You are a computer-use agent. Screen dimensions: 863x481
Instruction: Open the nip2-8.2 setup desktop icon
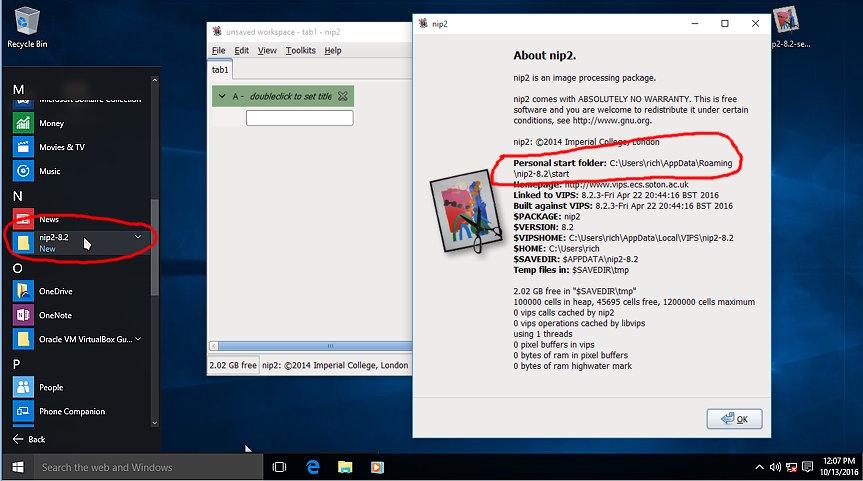pos(786,26)
